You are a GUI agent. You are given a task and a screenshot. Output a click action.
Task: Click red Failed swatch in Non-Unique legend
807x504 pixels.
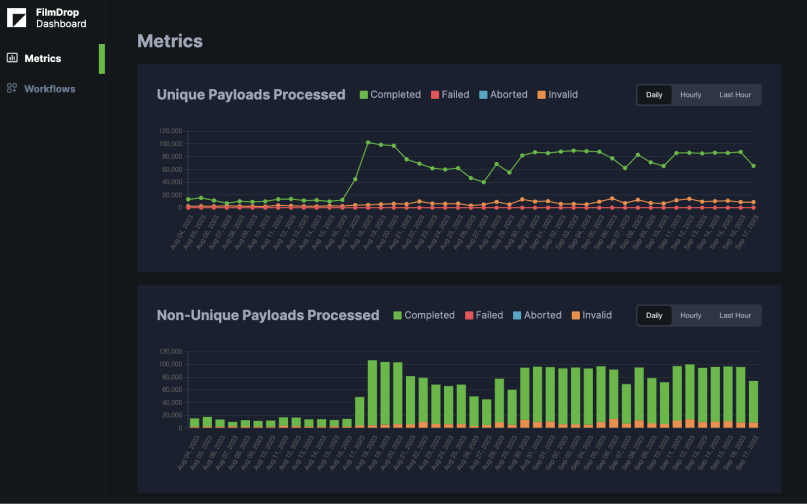pyautogui.click(x=470, y=315)
